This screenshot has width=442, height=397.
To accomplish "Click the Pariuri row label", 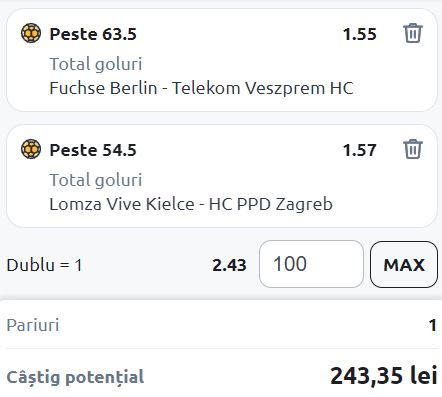I will 33,325.
